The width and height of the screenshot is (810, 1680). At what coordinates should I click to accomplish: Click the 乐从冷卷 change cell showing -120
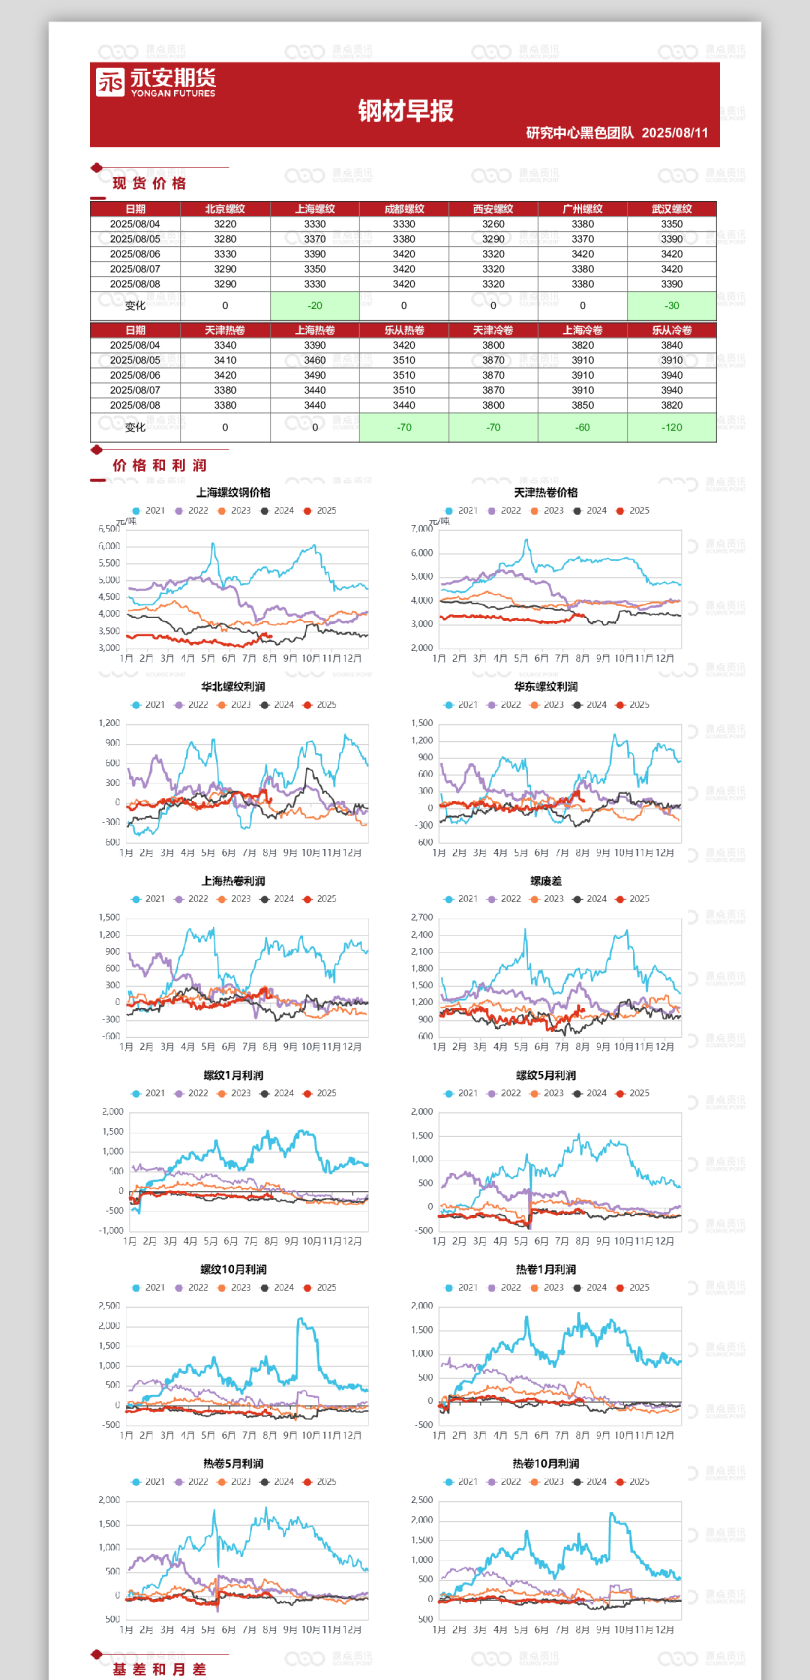(672, 427)
